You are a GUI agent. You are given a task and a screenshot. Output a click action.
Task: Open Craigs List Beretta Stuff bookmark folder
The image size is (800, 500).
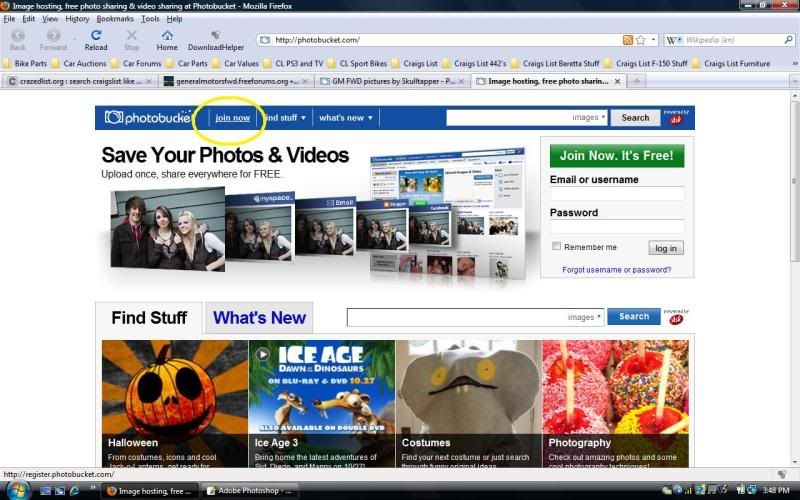(x=555, y=64)
